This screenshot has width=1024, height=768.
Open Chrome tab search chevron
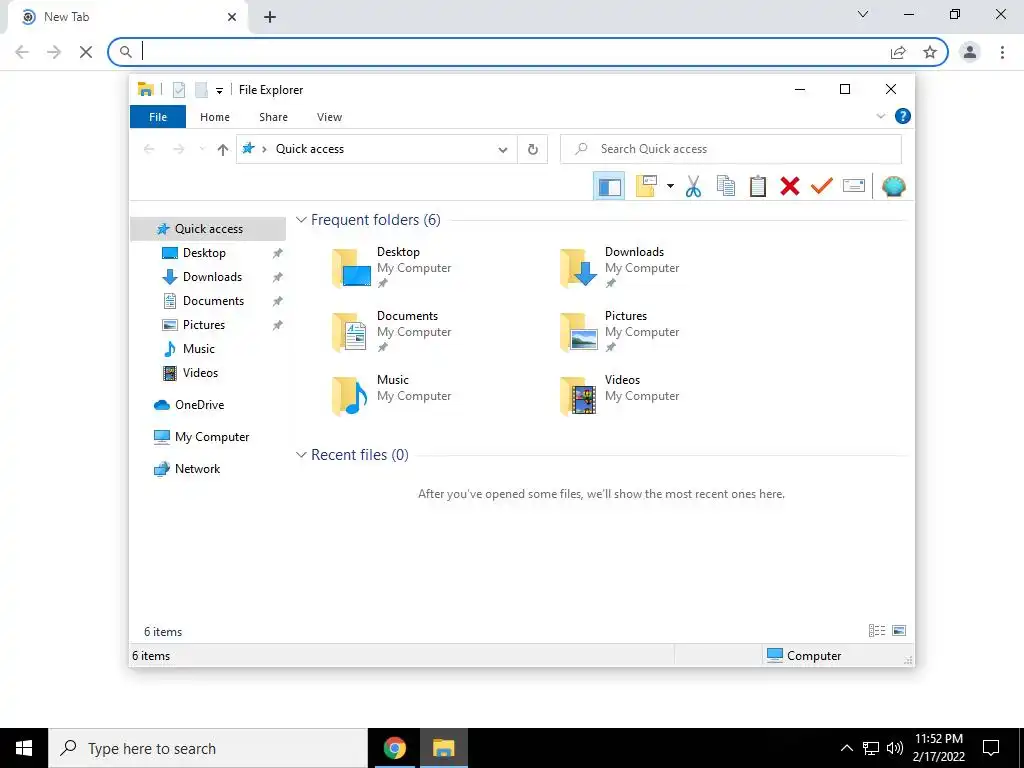pyautogui.click(x=863, y=14)
